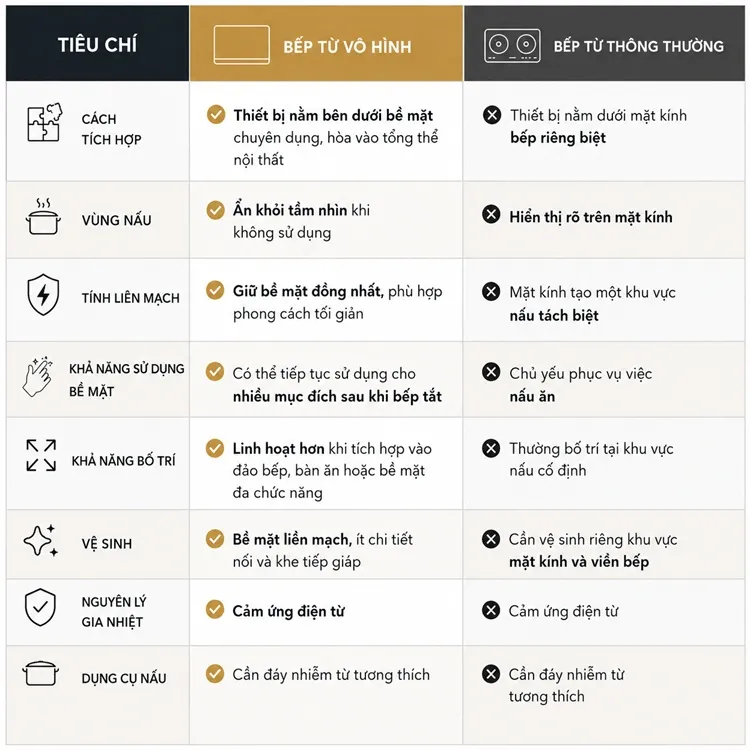Select the Bếp từ vô hình column header
This screenshot has height=750, width=750.
tap(326, 44)
